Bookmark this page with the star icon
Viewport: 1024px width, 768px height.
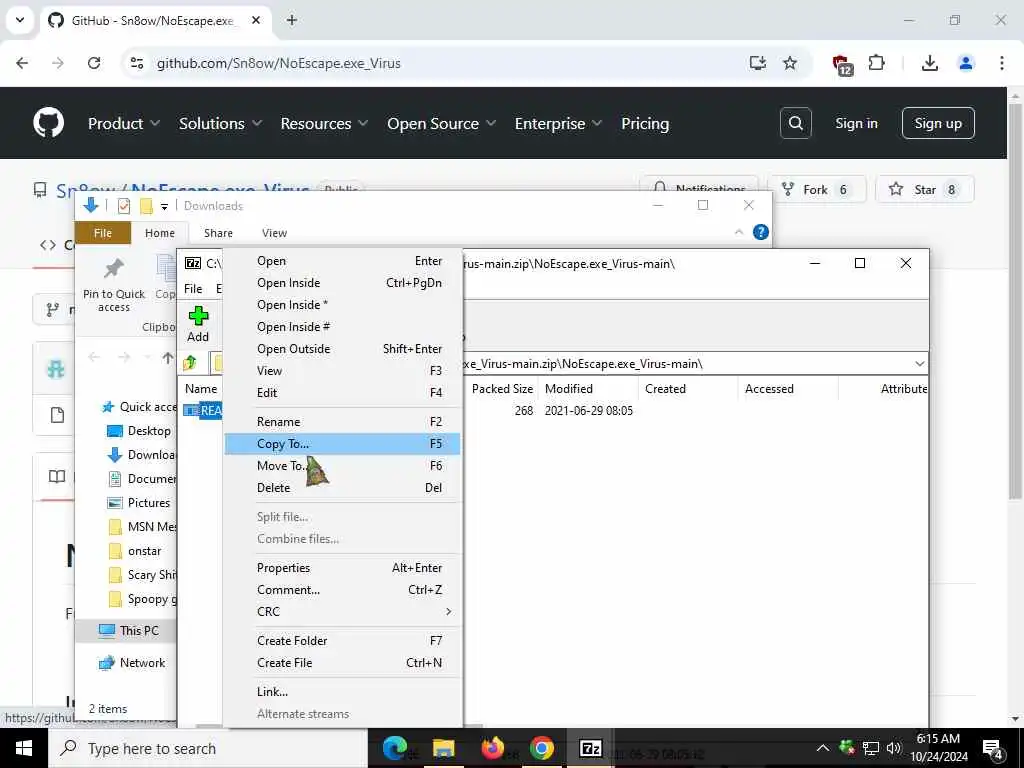(790, 63)
